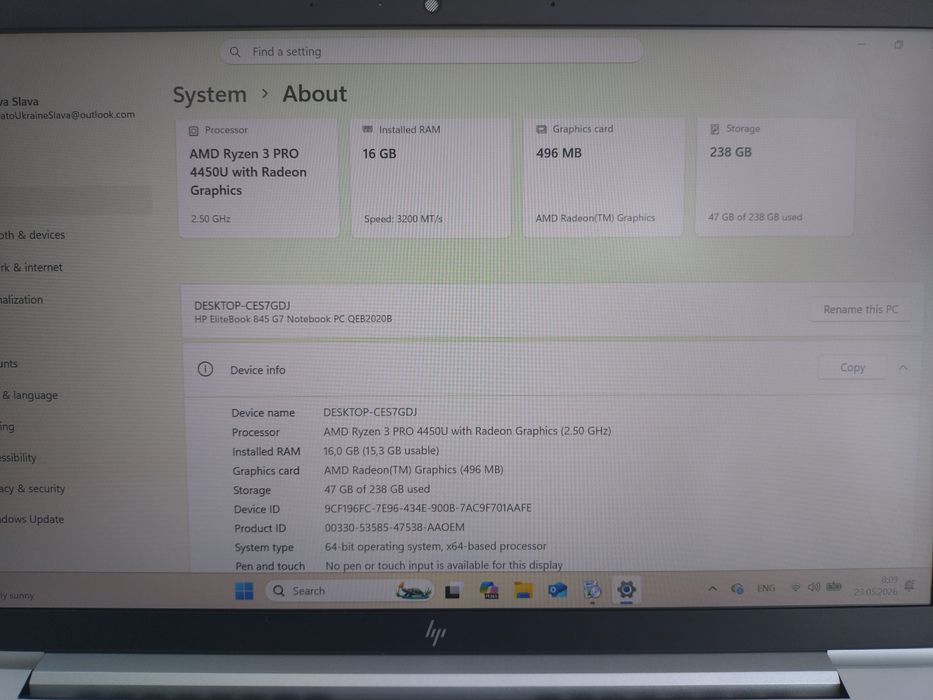The width and height of the screenshot is (933, 700).
Task: Open the Graphics card summary card
Action: pos(603,177)
